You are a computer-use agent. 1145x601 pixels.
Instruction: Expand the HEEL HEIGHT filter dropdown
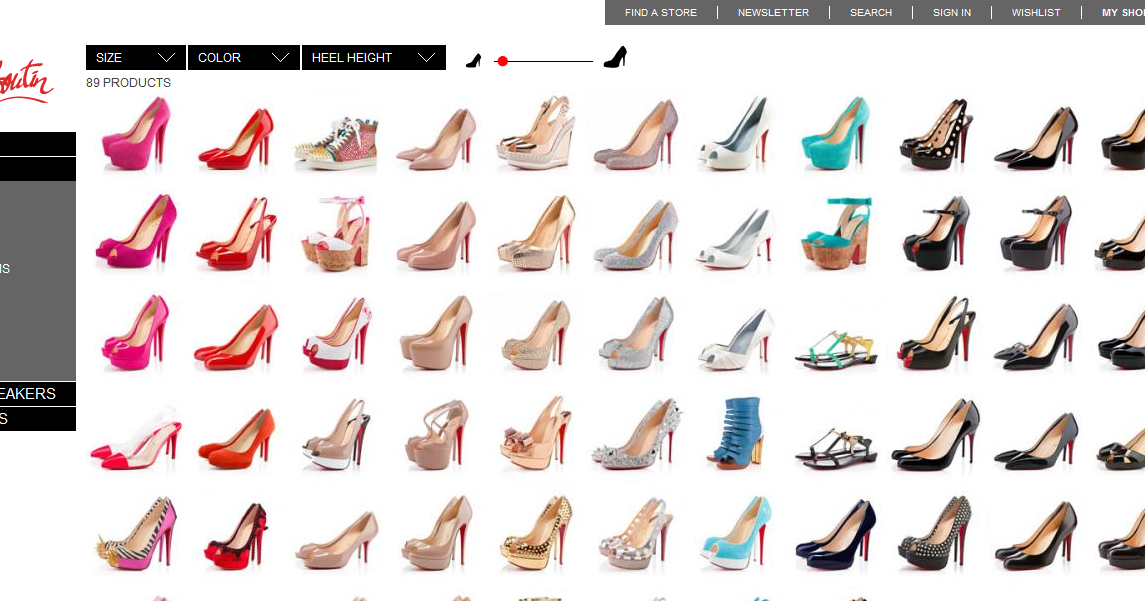(374, 58)
